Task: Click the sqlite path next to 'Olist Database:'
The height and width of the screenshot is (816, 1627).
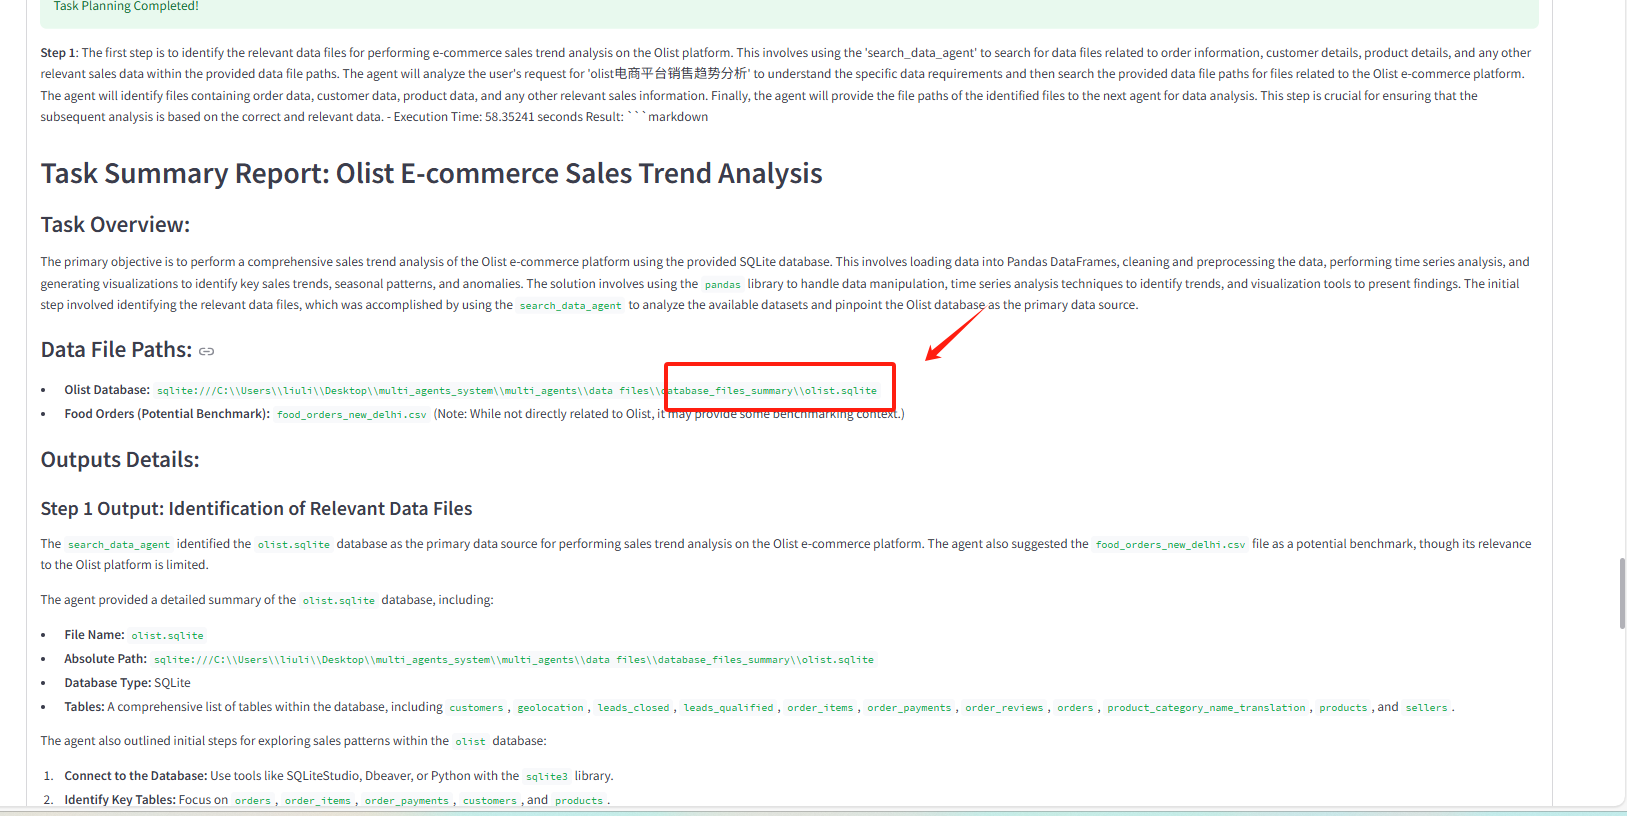Action: pyautogui.click(x=517, y=391)
